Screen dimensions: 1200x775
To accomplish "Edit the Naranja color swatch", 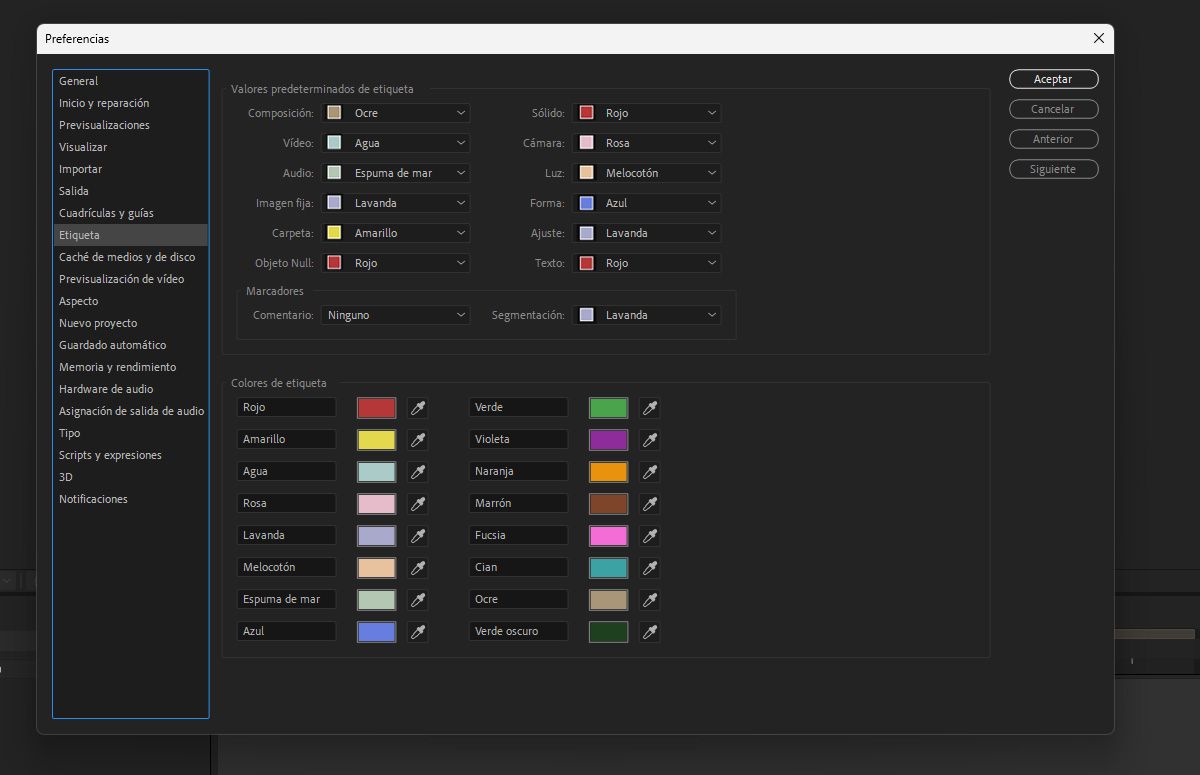I will tap(609, 472).
